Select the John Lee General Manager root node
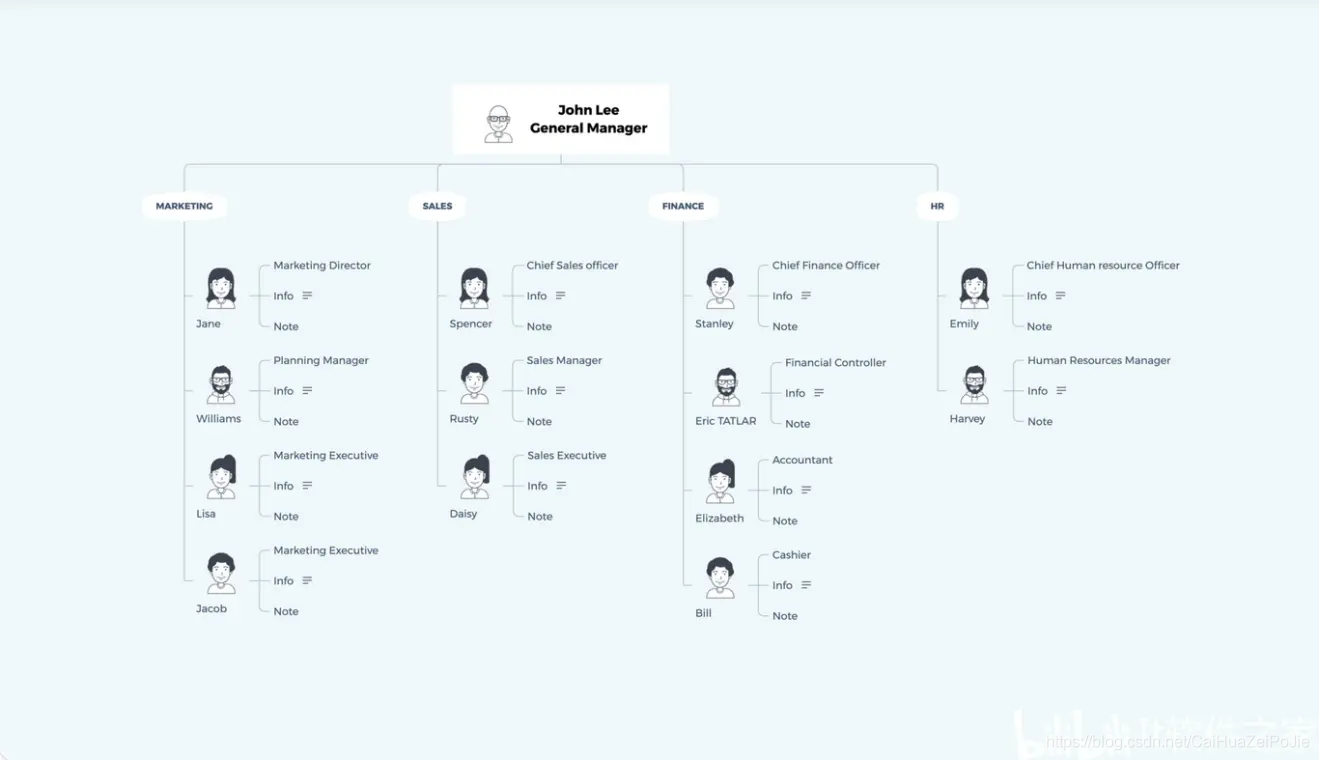The width and height of the screenshot is (1319, 760). (561, 119)
